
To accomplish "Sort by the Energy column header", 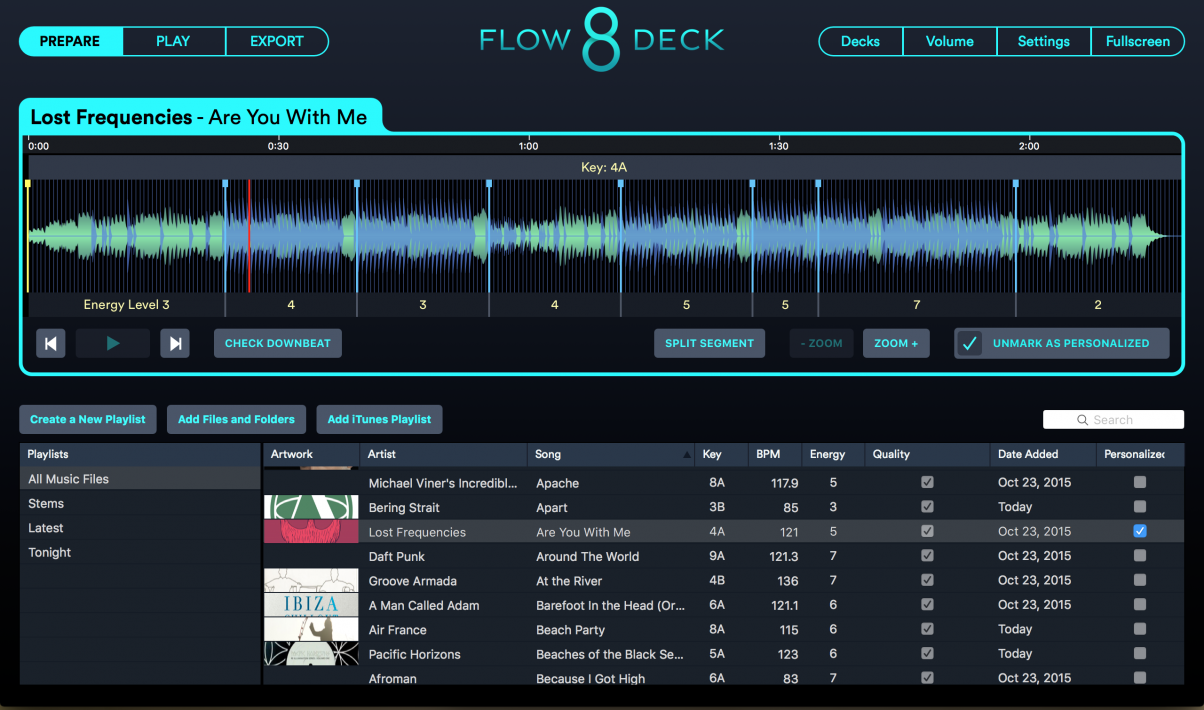I will click(x=833, y=455).
